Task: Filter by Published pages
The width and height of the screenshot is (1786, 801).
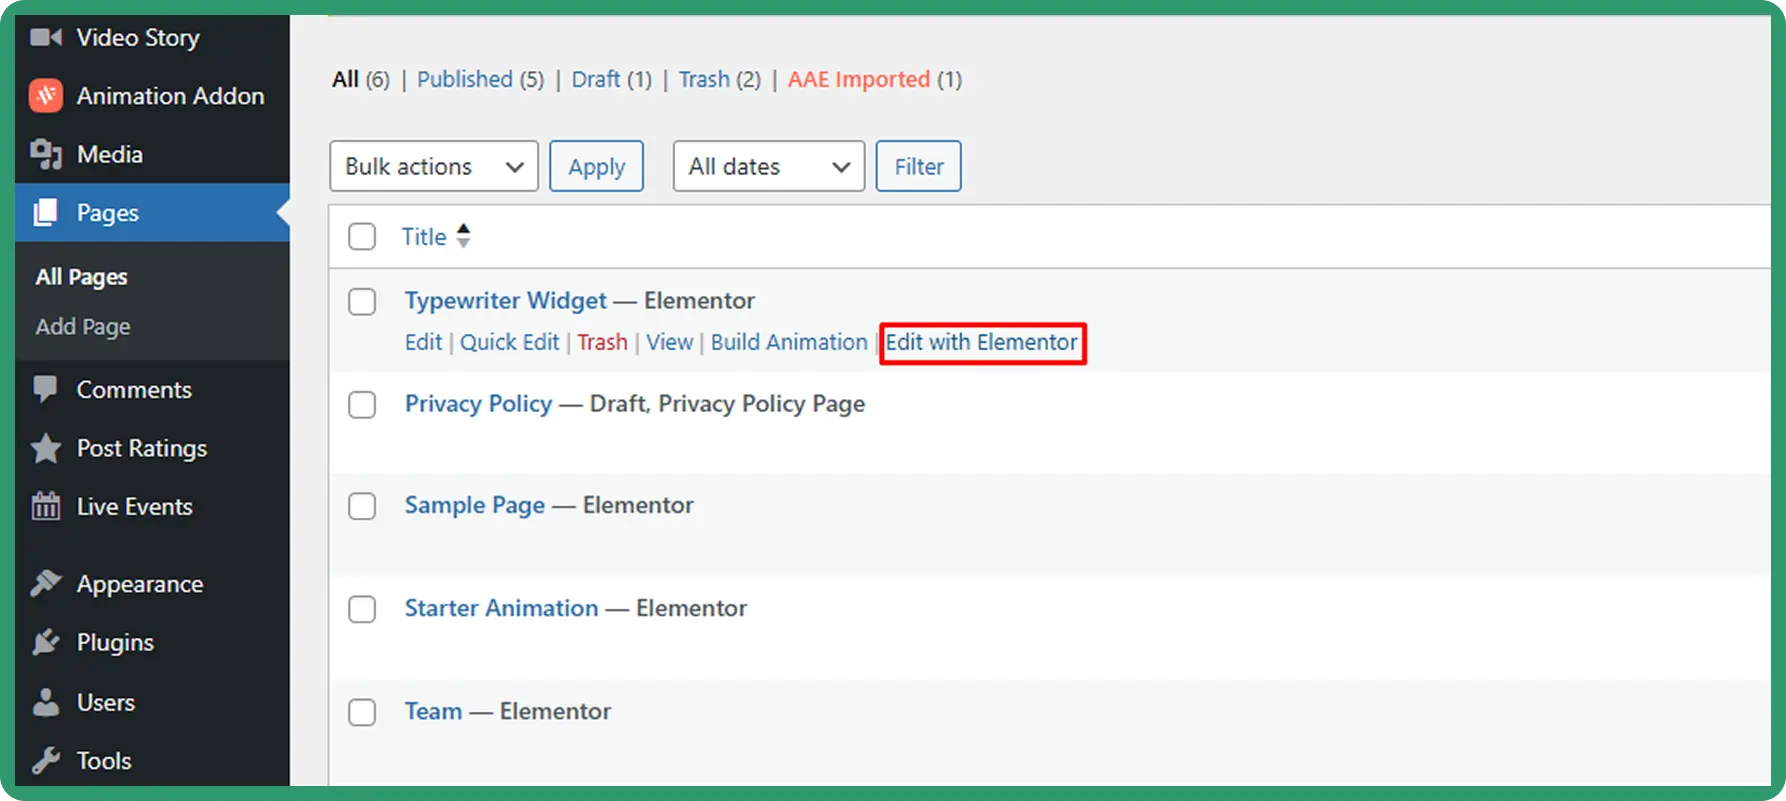Action: coord(465,79)
